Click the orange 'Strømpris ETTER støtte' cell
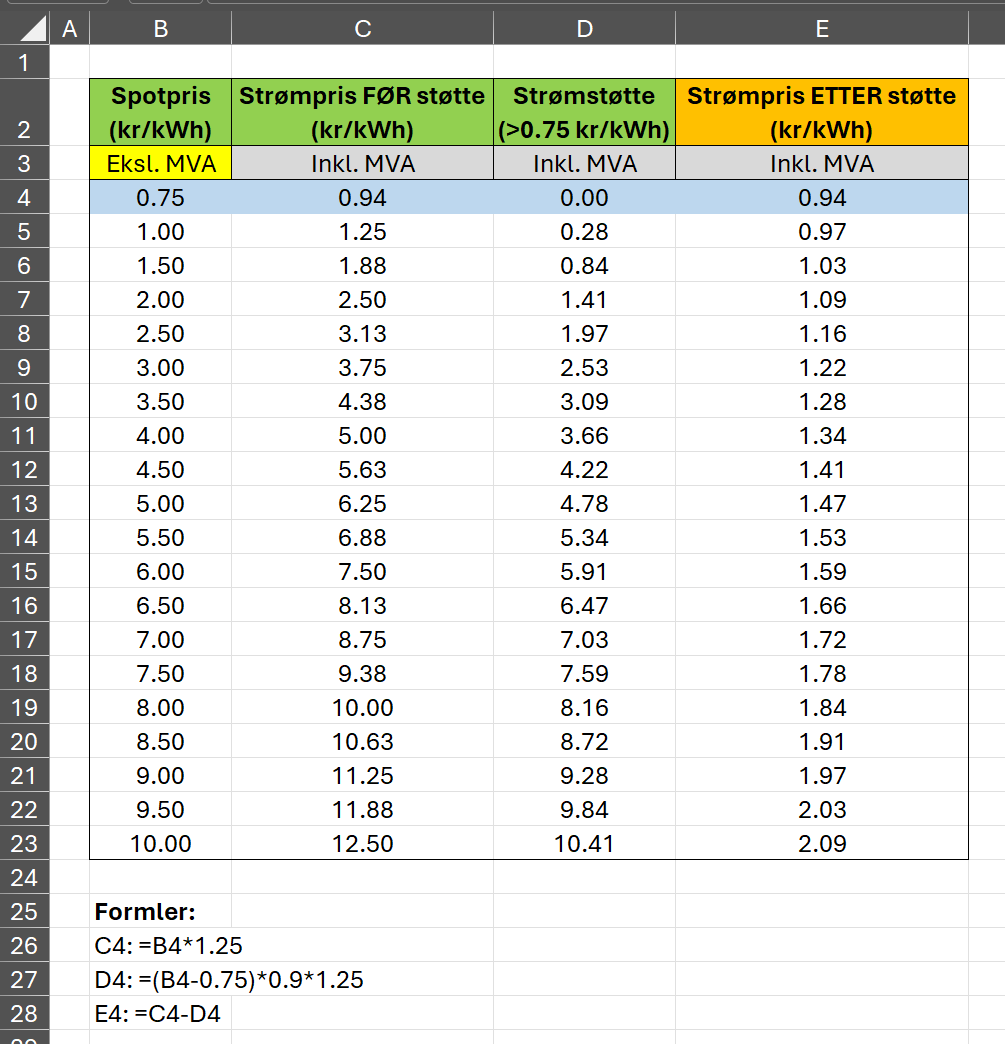This screenshot has width=1005, height=1044. click(x=822, y=113)
